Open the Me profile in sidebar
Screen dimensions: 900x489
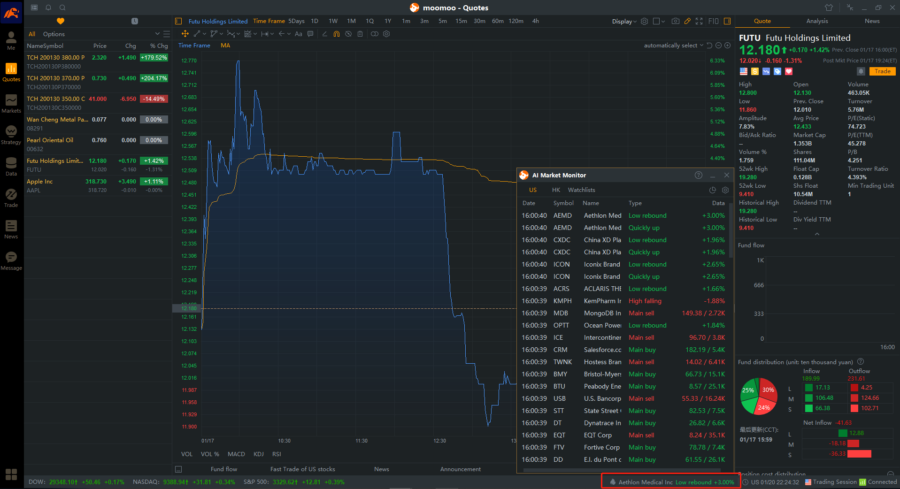click(x=11, y=41)
